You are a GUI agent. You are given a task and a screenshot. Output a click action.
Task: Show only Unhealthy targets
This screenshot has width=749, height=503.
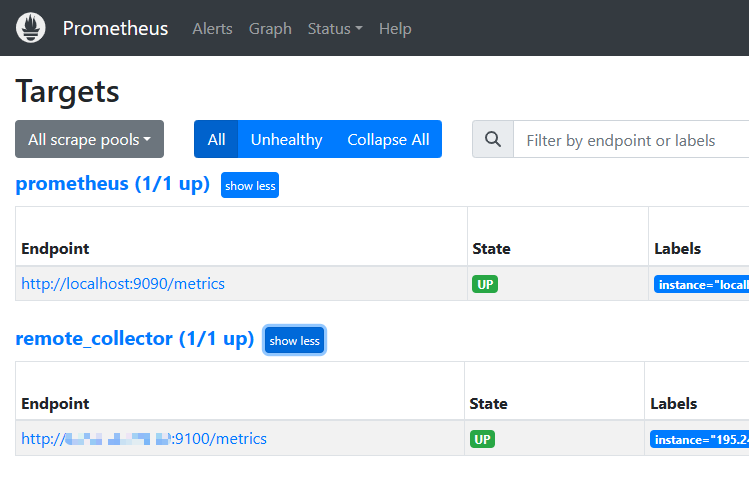pyautogui.click(x=286, y=140)
